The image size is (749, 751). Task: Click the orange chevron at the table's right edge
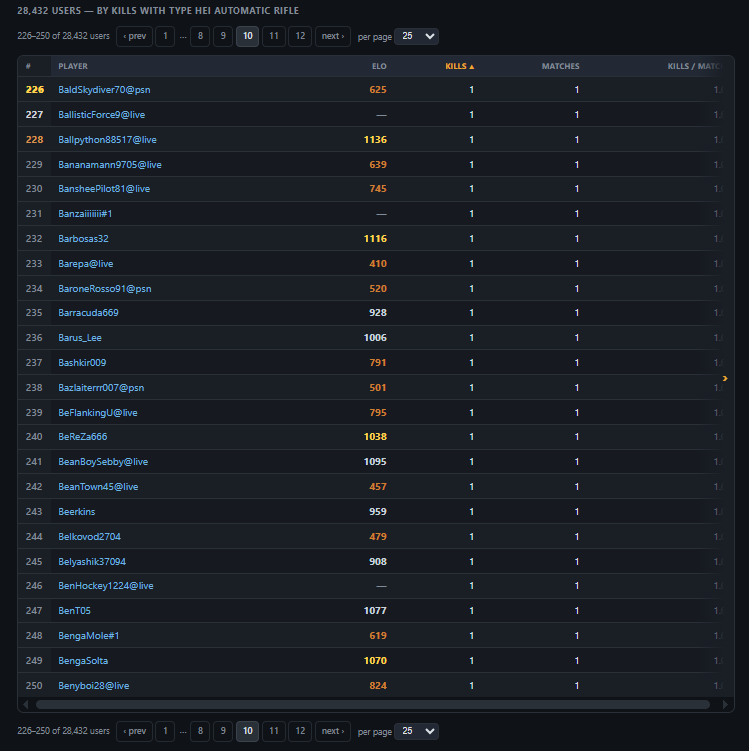[725, 378]
